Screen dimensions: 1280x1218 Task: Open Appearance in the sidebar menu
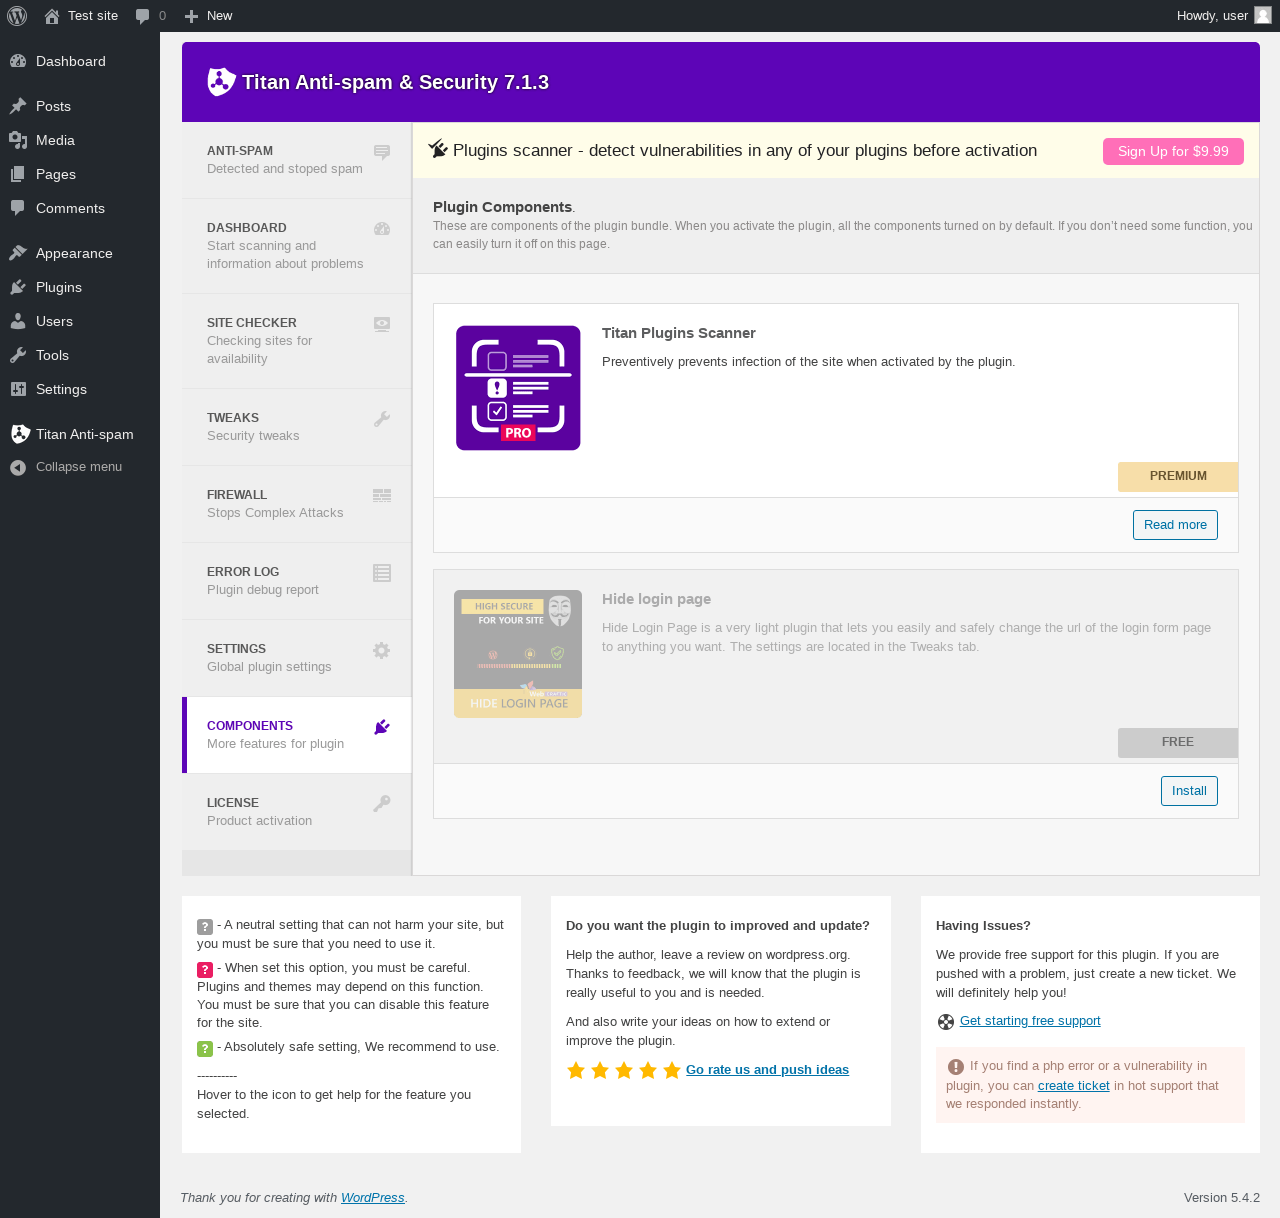[x=80, y=253]
